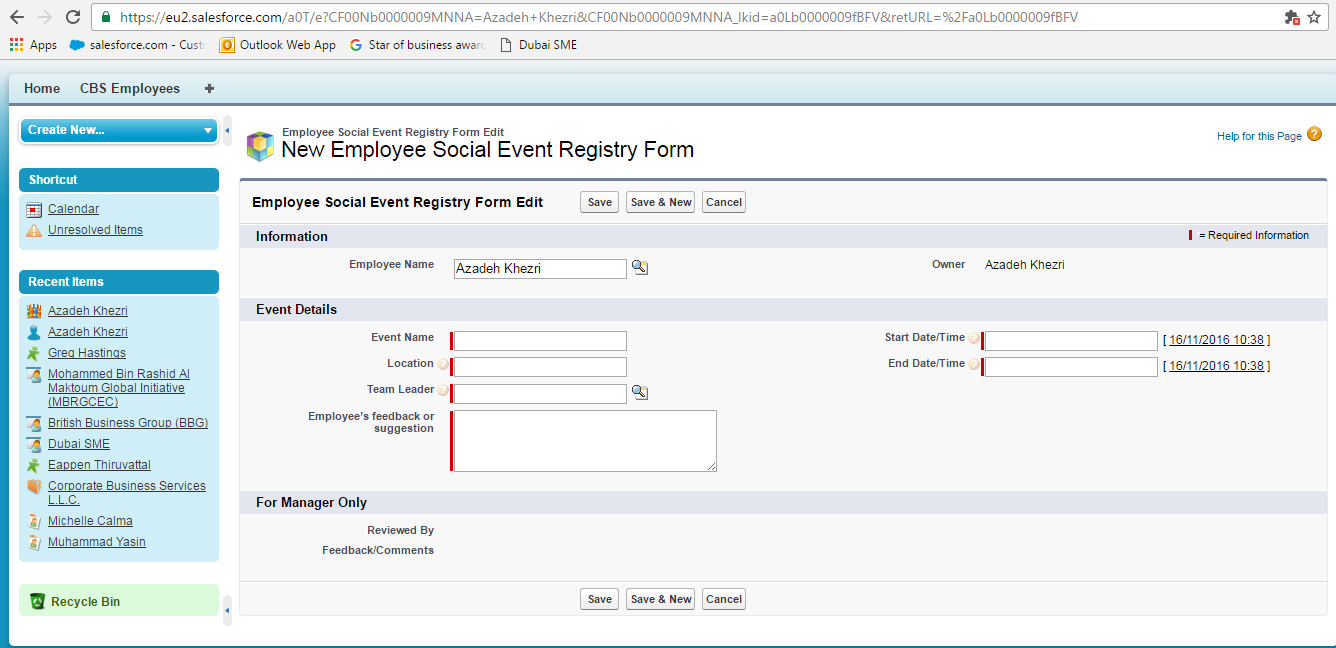Click the Event Name input field
The image size is (1336, 648).
point(540,341)
